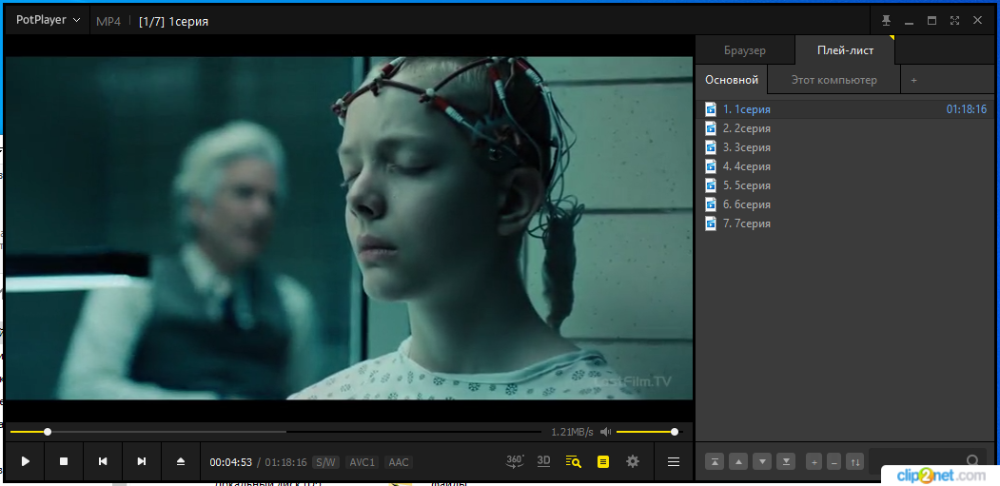This screenshot has width=1000, height=486.
Task: Select playlist item 1. 1серия
Action: tap(845, 109)
